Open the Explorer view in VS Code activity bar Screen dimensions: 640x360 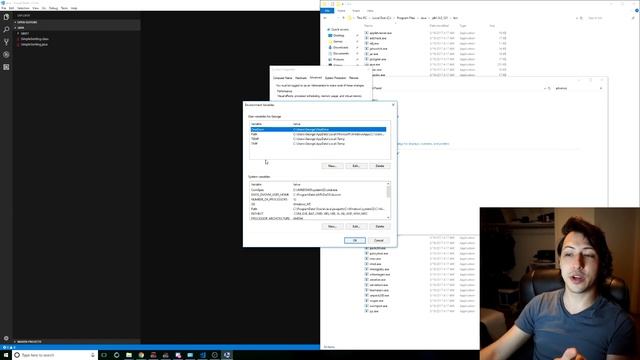coord(6,17)
